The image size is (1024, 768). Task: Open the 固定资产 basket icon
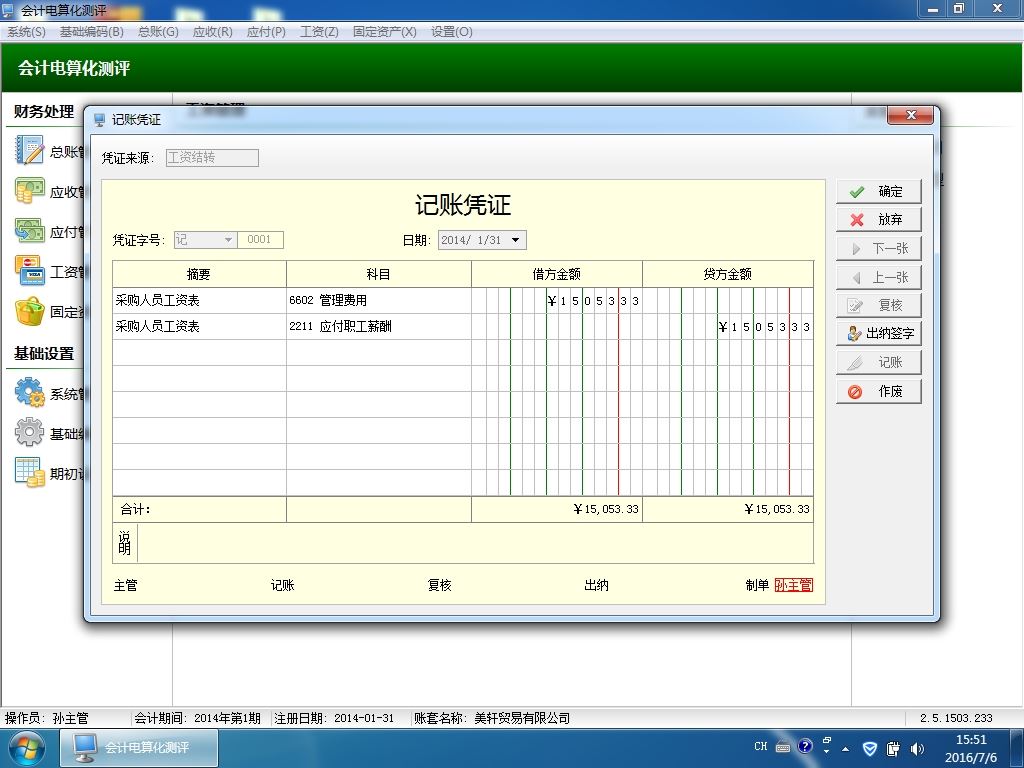click(30, 312)
